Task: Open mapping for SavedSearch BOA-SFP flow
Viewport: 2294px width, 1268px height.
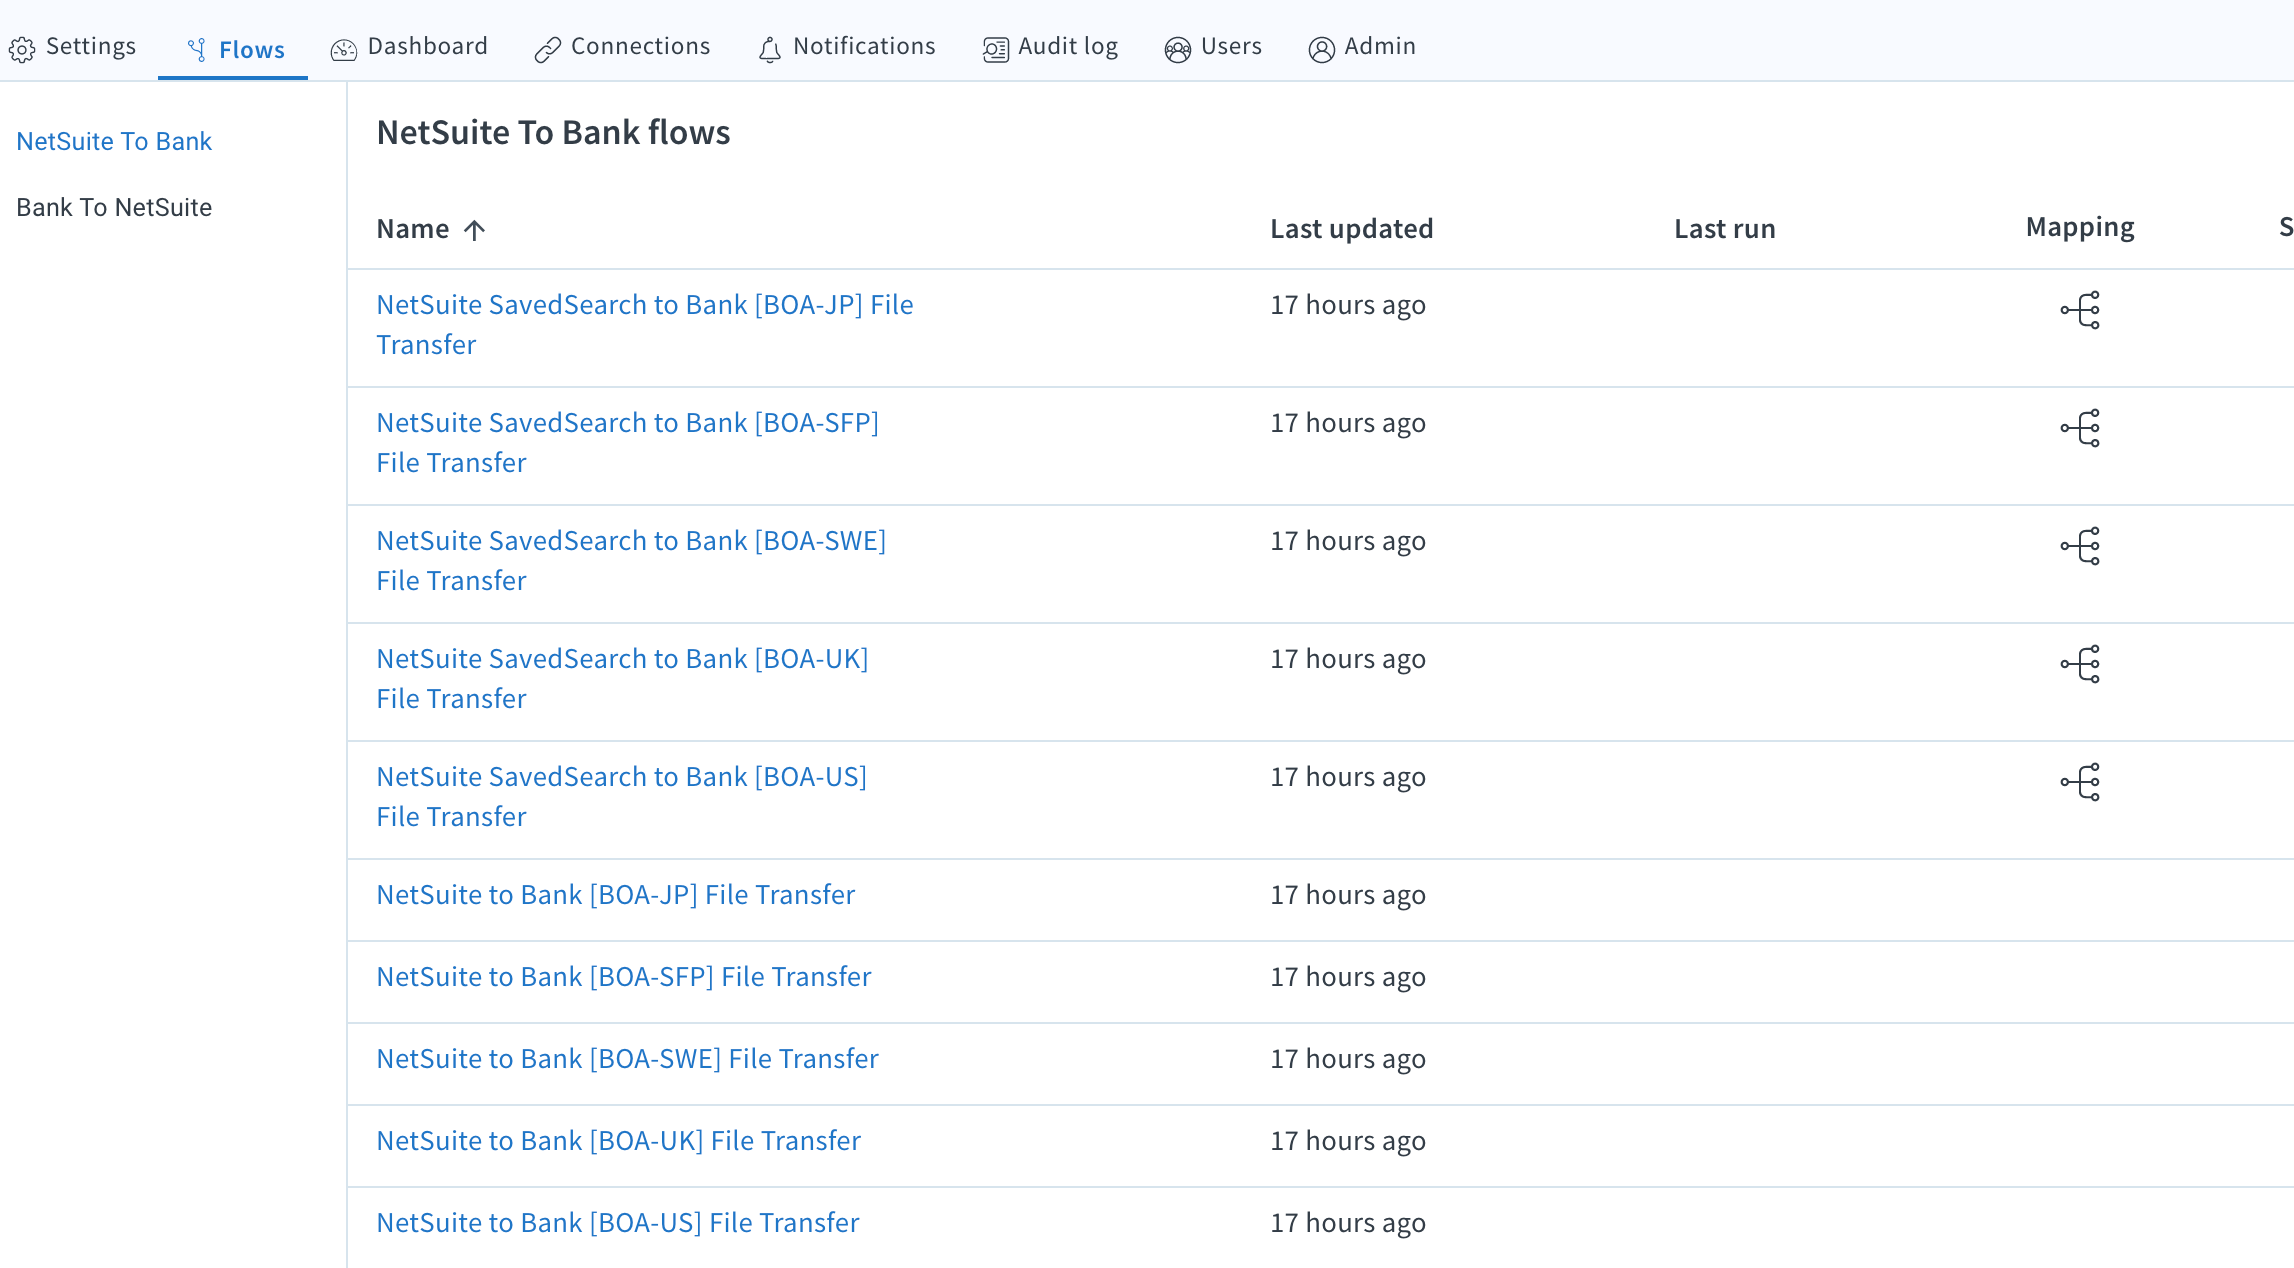Action: (2080, 428)
